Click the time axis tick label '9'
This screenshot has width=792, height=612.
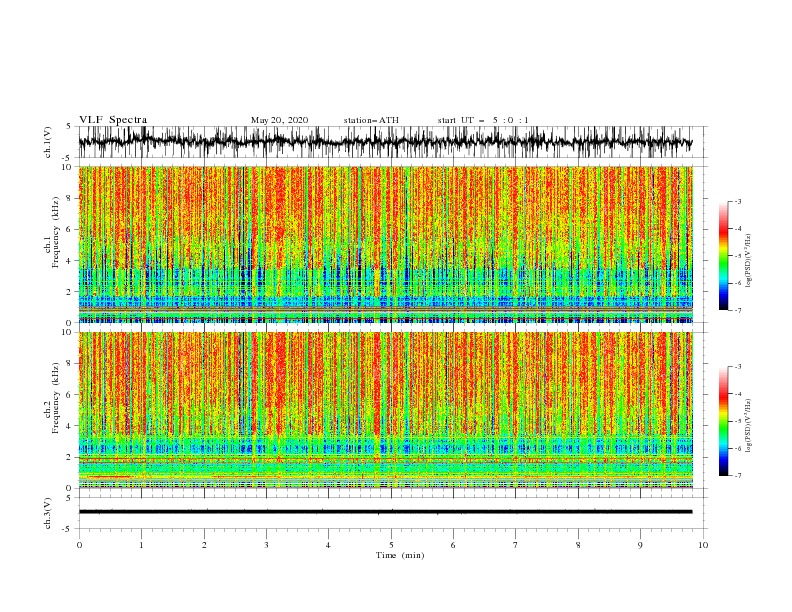tap(640, 545)
